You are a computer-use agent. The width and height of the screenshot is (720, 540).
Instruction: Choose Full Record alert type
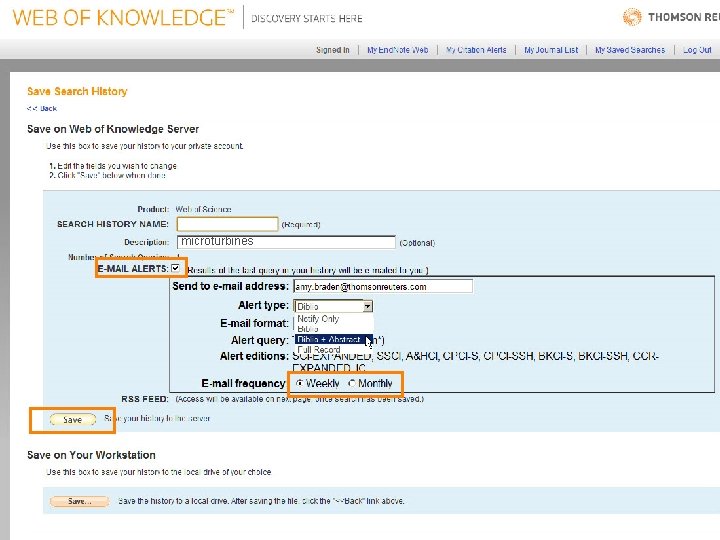tap(319, 349)
